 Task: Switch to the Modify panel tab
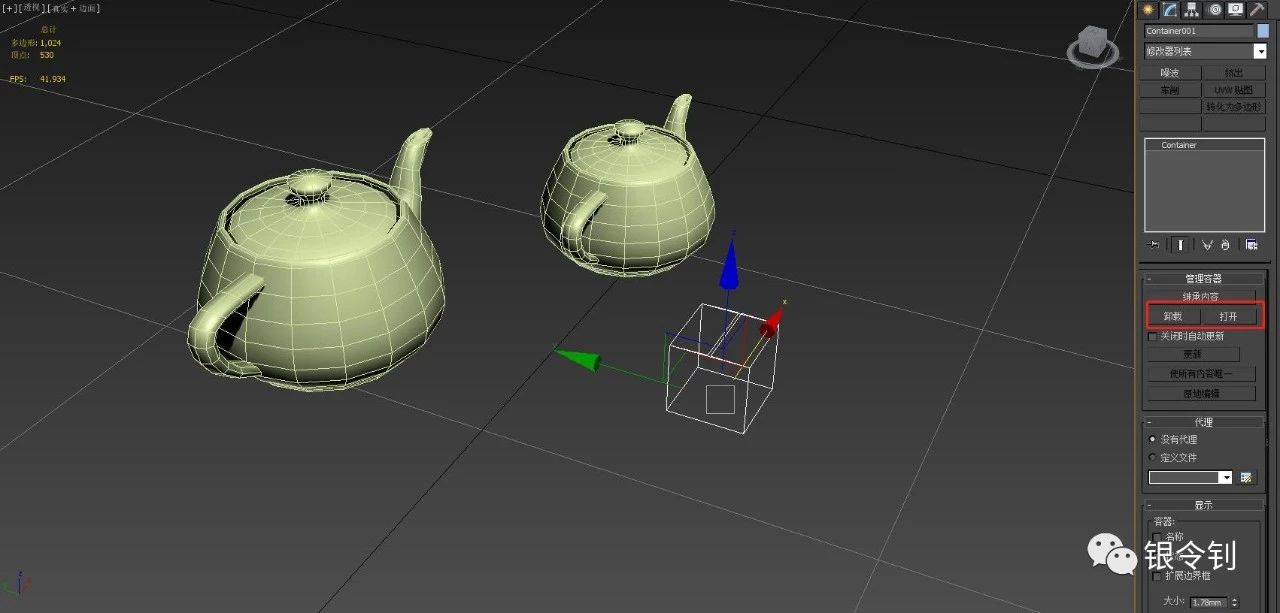click(1170, 9)
